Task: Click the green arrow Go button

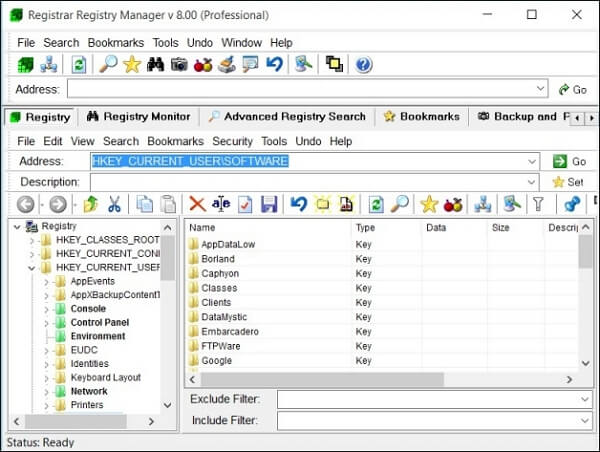Action: click(x=569, y=162)
